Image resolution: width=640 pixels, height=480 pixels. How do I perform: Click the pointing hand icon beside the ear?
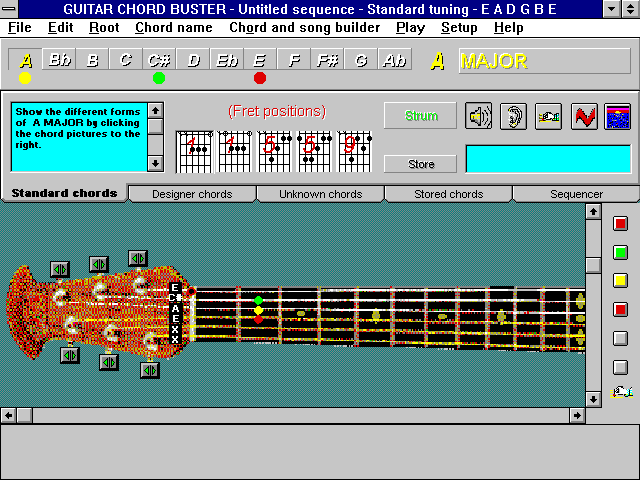click(x=548, y=116)
